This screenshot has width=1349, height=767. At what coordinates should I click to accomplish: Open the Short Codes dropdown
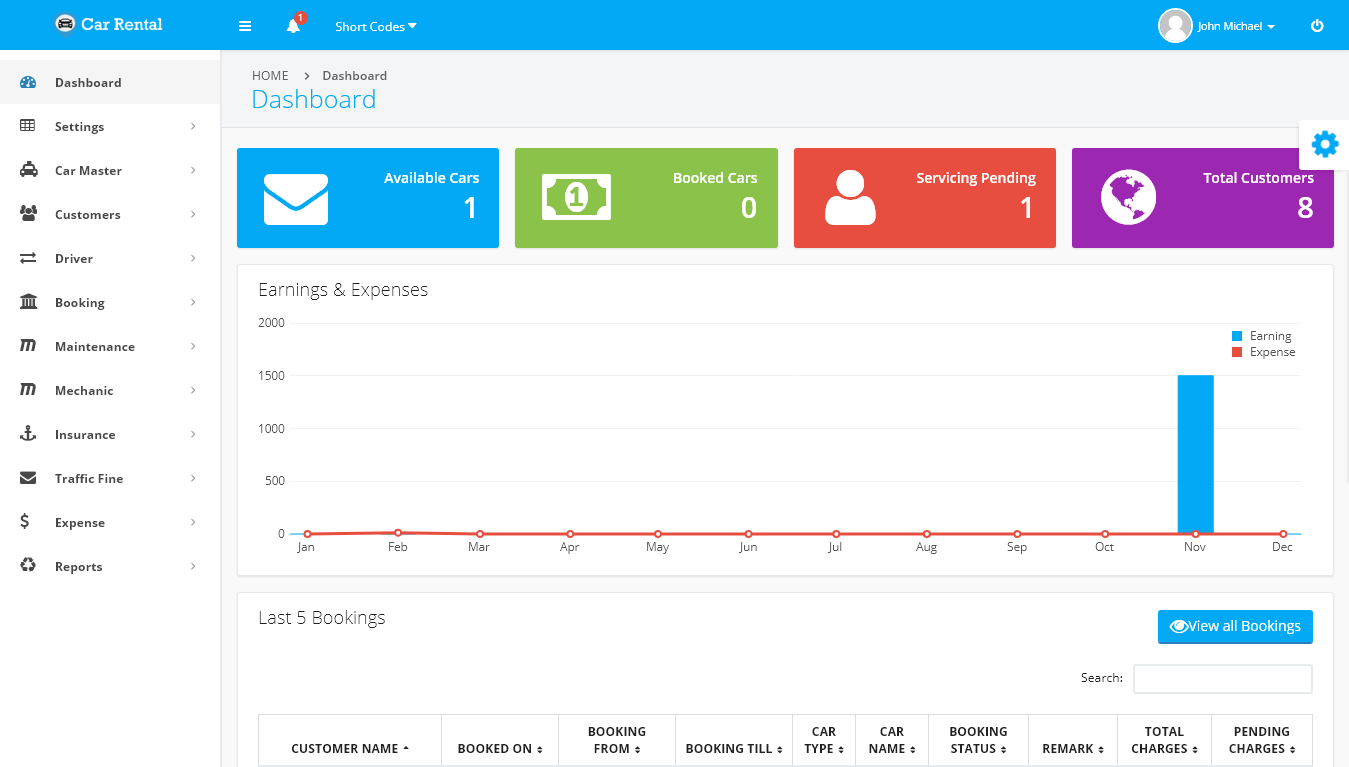pyautogui.click(x=375, y=26)
